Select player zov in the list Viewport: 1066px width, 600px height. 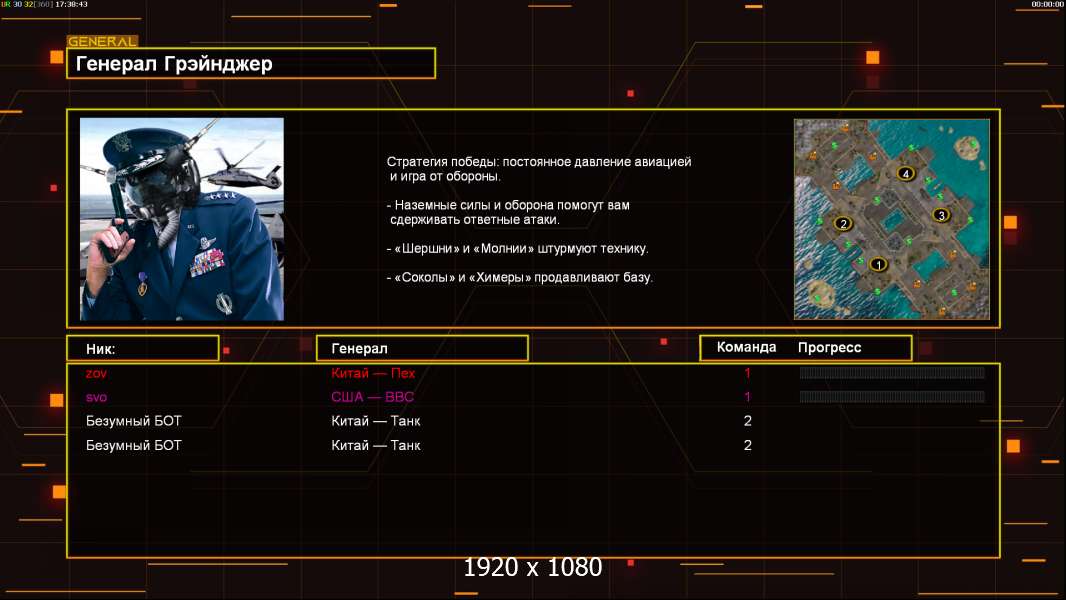[96, 373]
